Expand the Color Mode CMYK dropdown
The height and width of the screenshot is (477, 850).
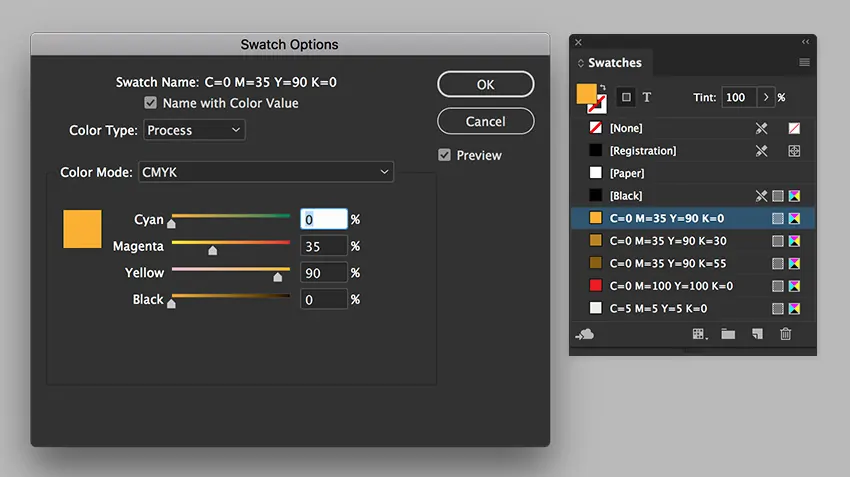pyautogui.click(x=266, y=173)
